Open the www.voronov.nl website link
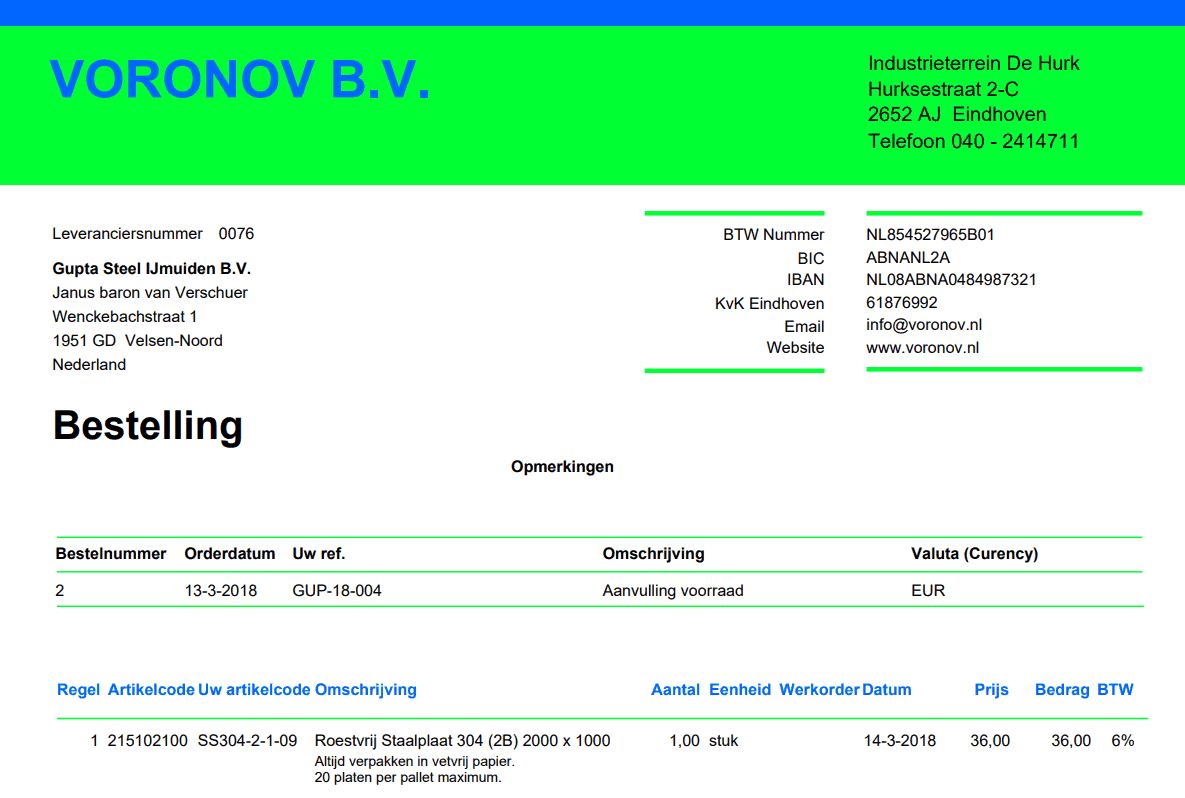This screenshot has width=1185, height=798. pyautogui.click(x=922, y=348)
